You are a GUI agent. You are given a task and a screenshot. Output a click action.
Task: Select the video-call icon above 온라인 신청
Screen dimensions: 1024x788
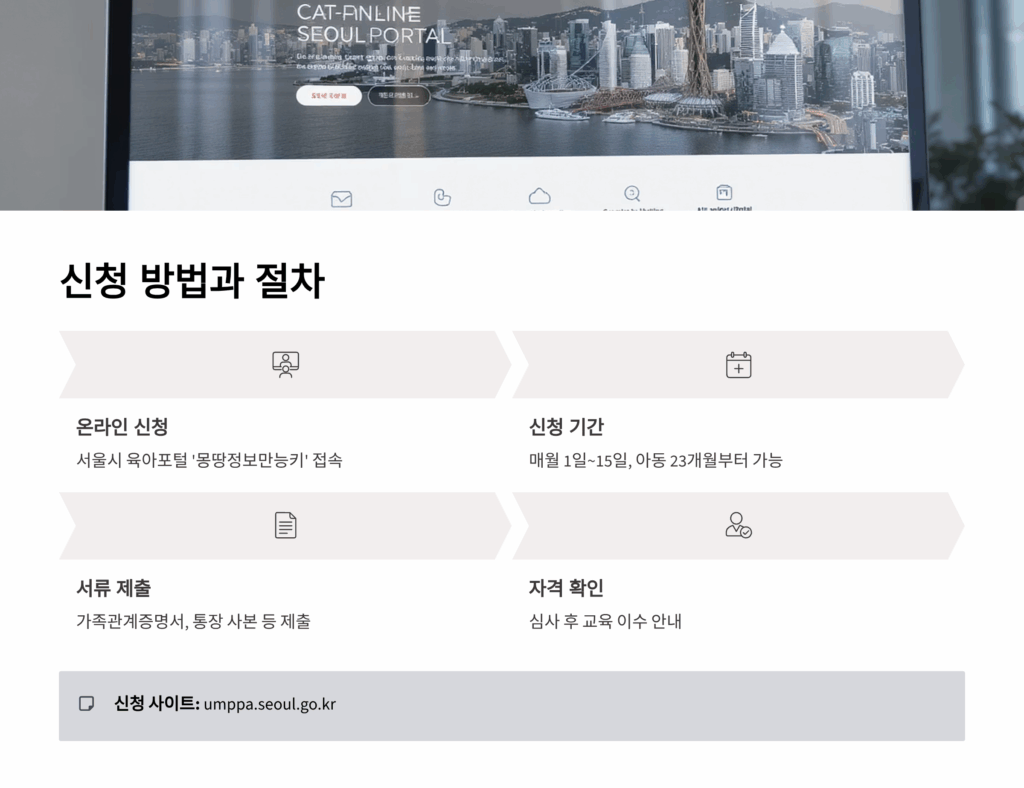pyautogui.click(x=286, y=364)
